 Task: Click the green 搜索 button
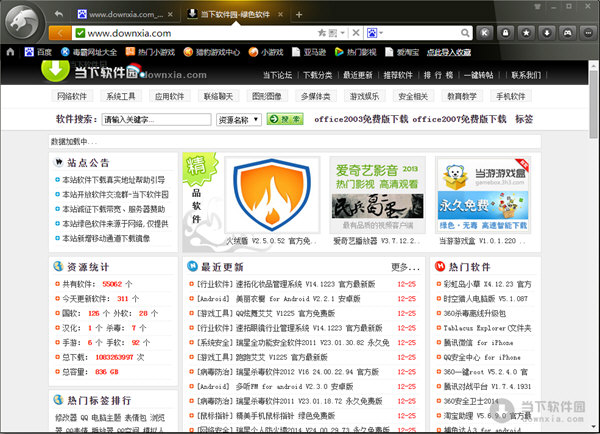pos(285,119)
